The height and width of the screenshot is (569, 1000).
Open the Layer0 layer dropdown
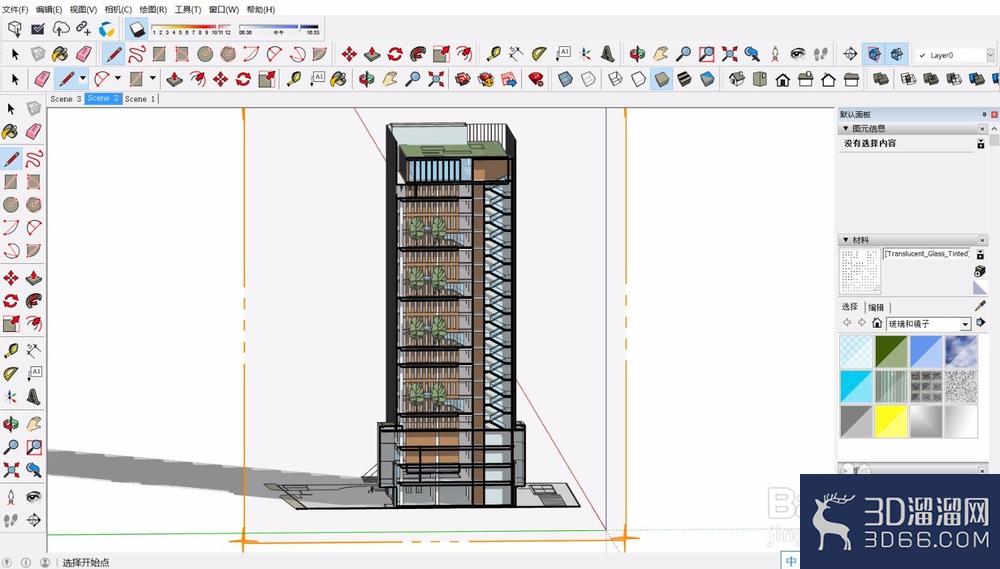click(990, 55)
